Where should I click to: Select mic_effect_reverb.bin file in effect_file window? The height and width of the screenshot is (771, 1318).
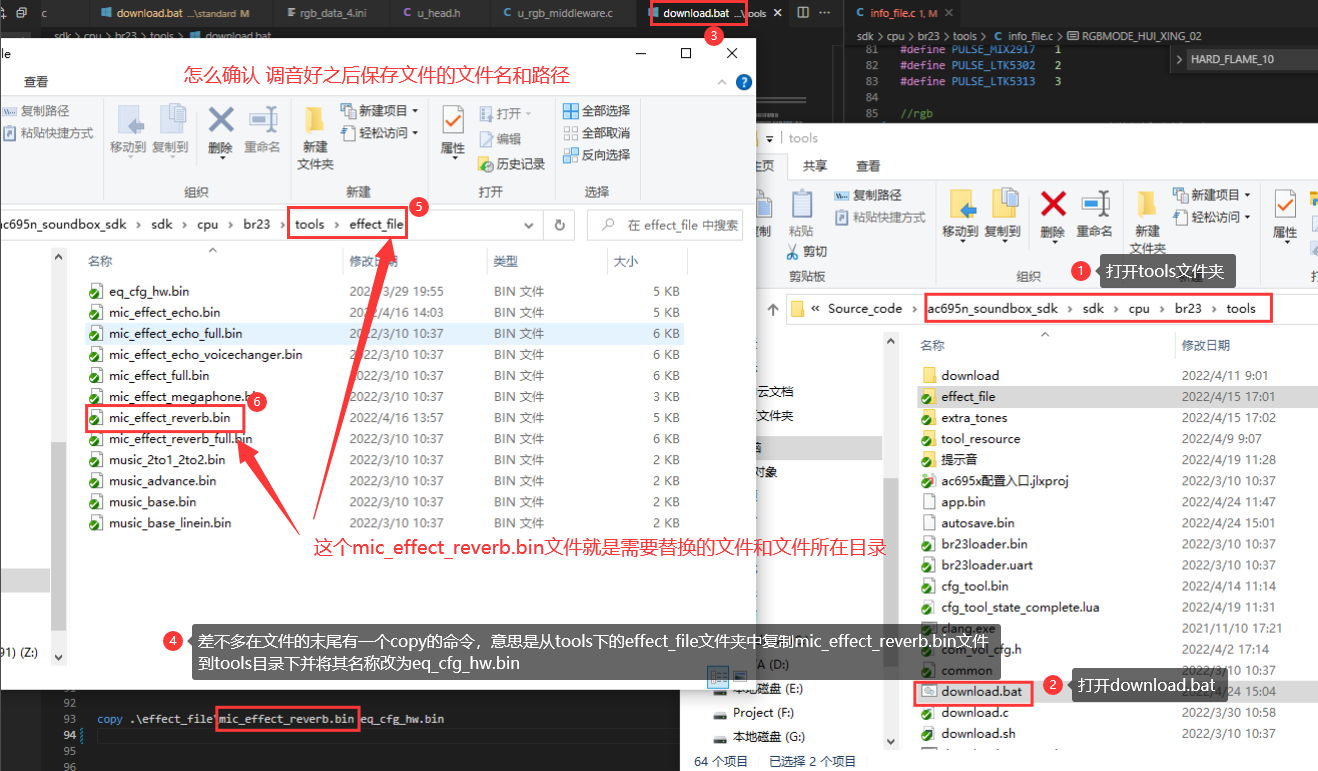(169, 417)
